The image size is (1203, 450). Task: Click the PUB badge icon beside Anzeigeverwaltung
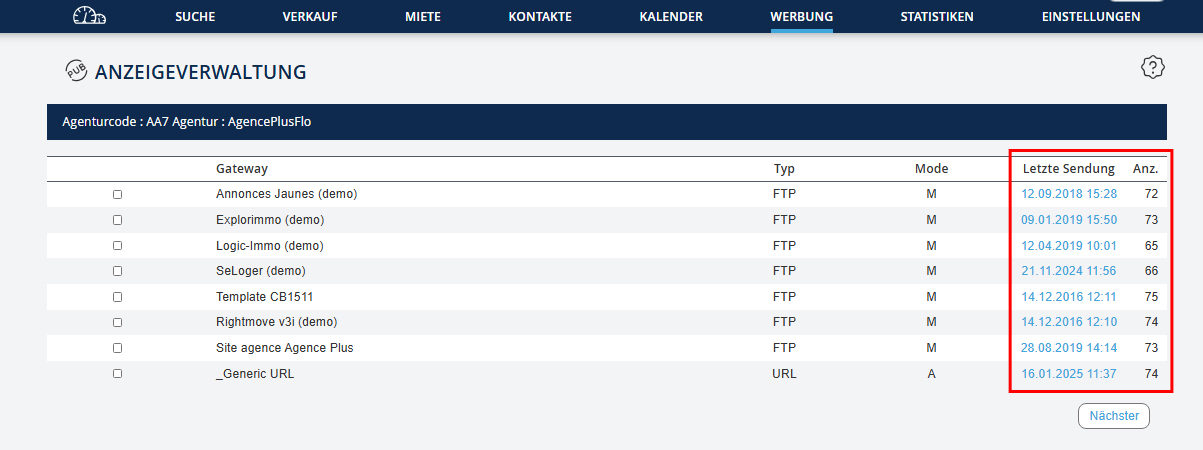(x=76, y=71)
